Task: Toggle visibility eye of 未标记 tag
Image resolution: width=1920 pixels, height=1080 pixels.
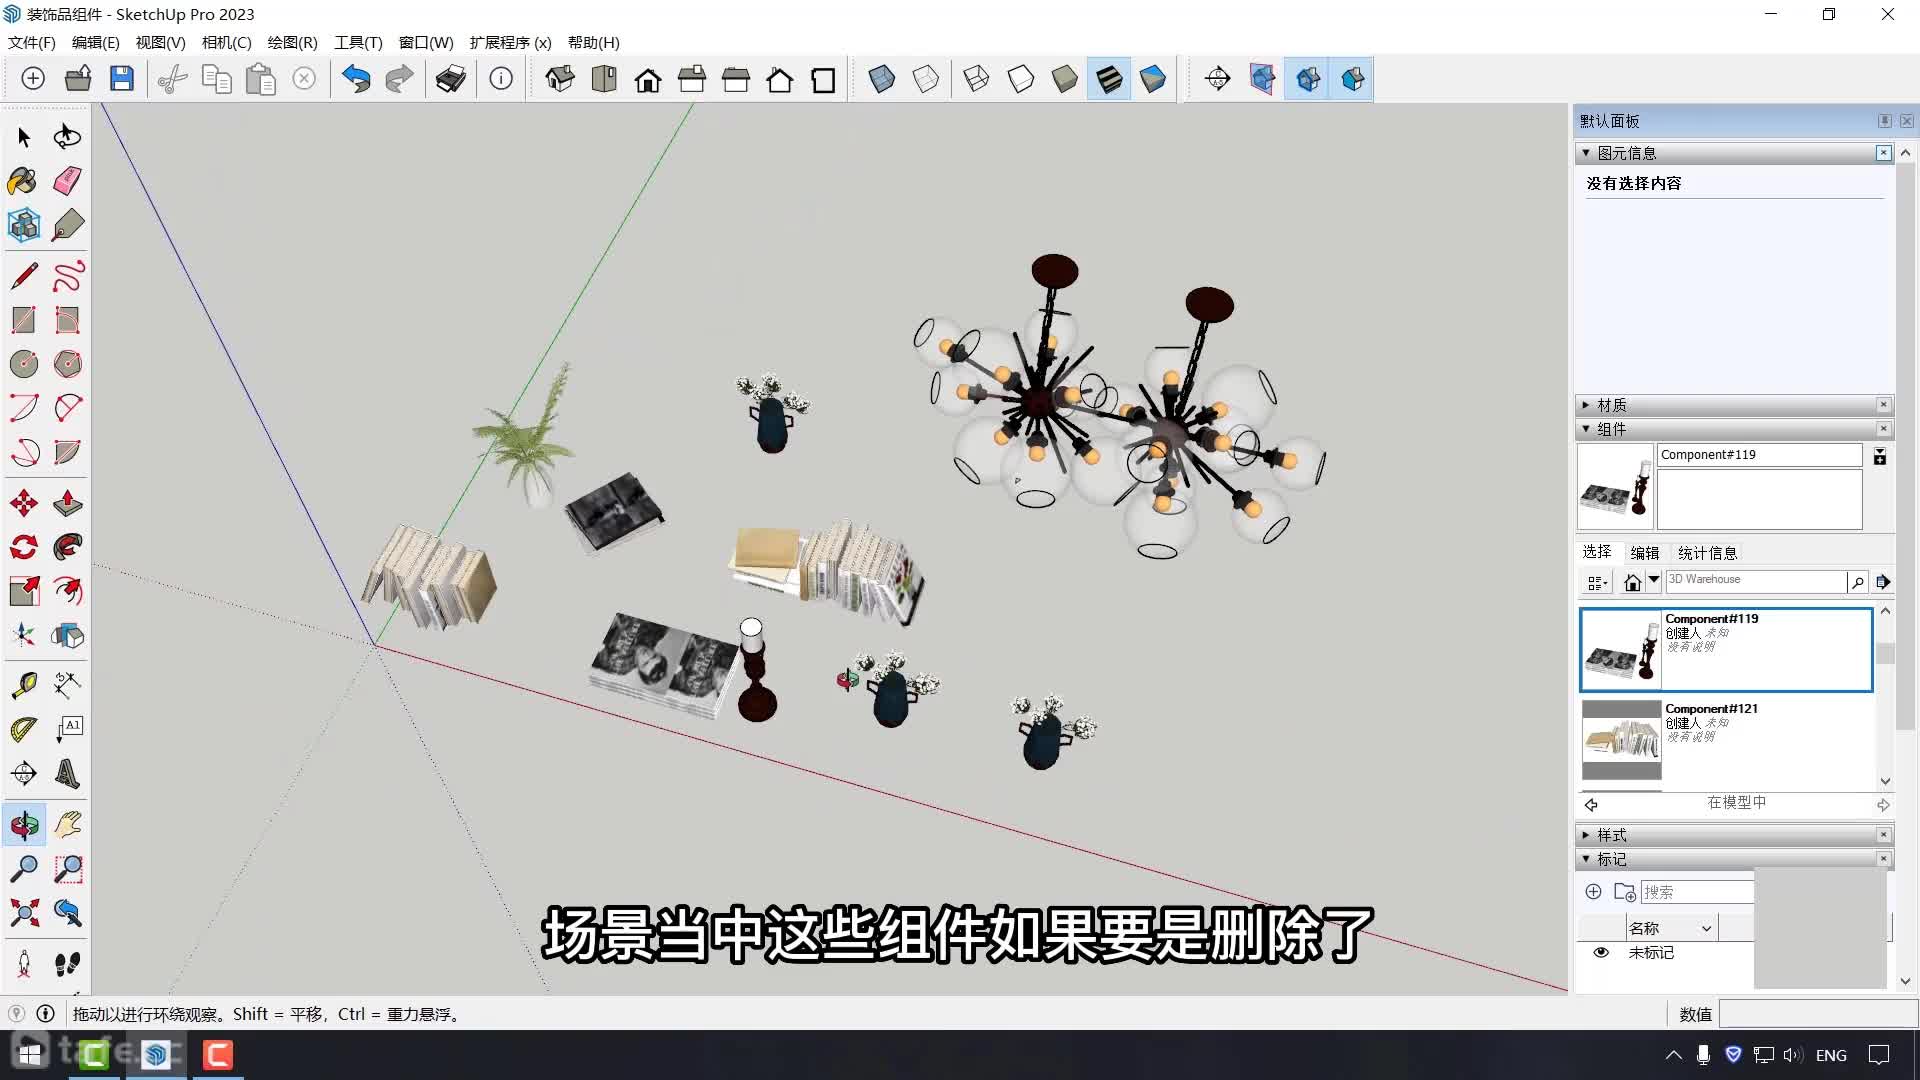Action: click(1601, 953)
